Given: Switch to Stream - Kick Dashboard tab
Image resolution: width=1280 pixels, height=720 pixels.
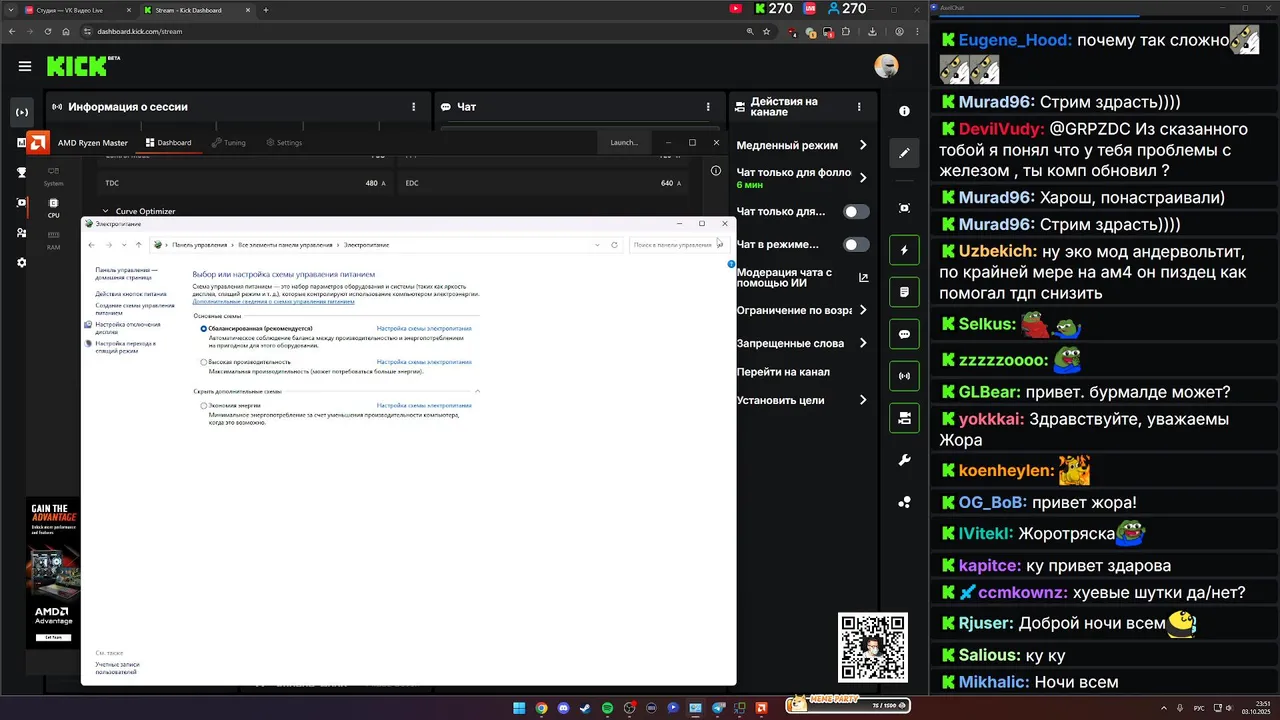Looking at the screenshot, I should pos(196,10).
